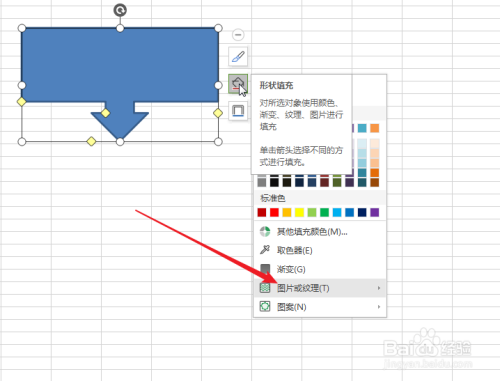Image resolution: width=500 pixels, height=381 pixels.
Task: Choose the darkest teal theme color swatch
Action: (x=362, y=182)
